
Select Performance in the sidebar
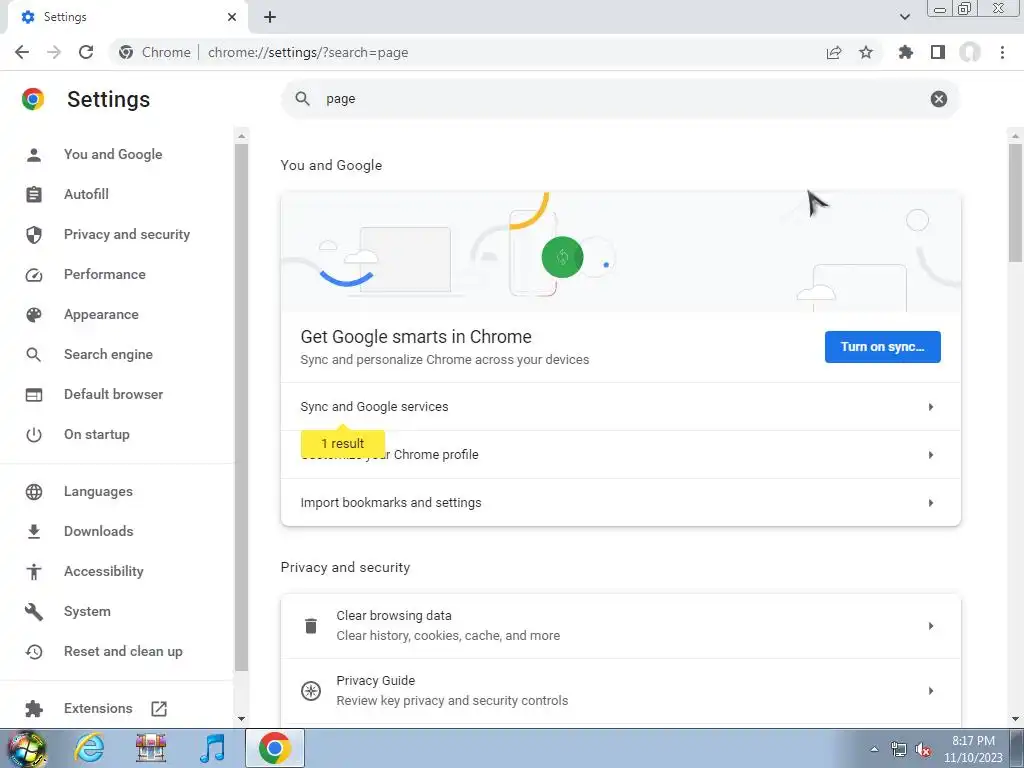point(104,274)
